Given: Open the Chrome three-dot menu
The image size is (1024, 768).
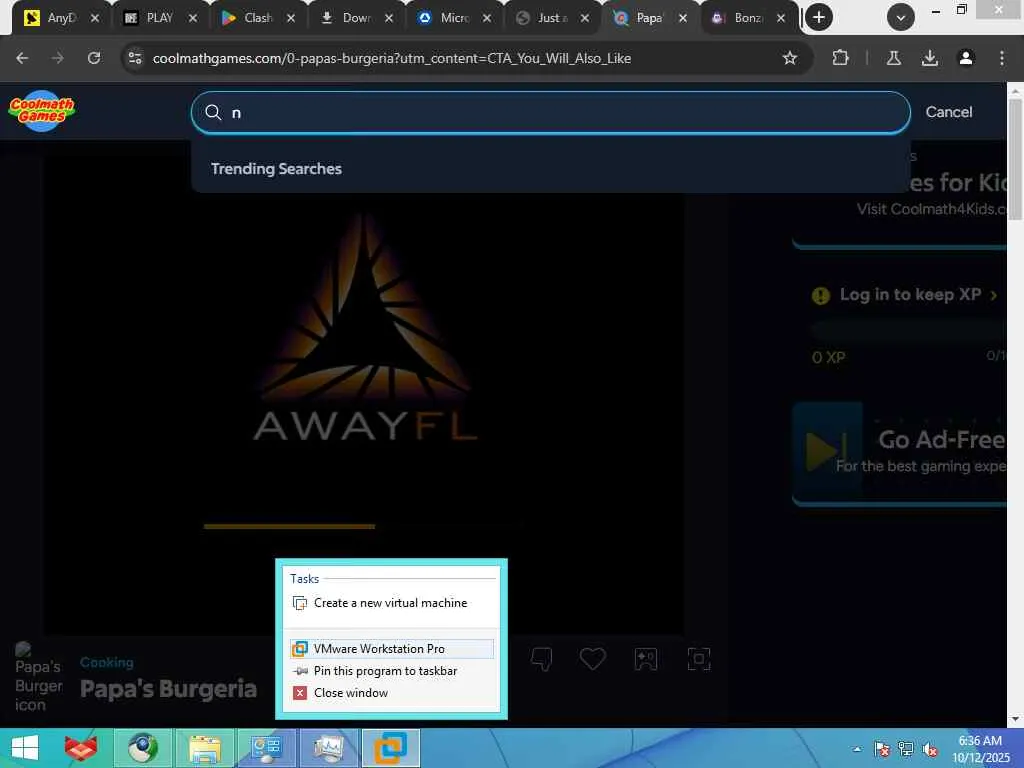Looking at the screenshot, I should point(1001,58).
